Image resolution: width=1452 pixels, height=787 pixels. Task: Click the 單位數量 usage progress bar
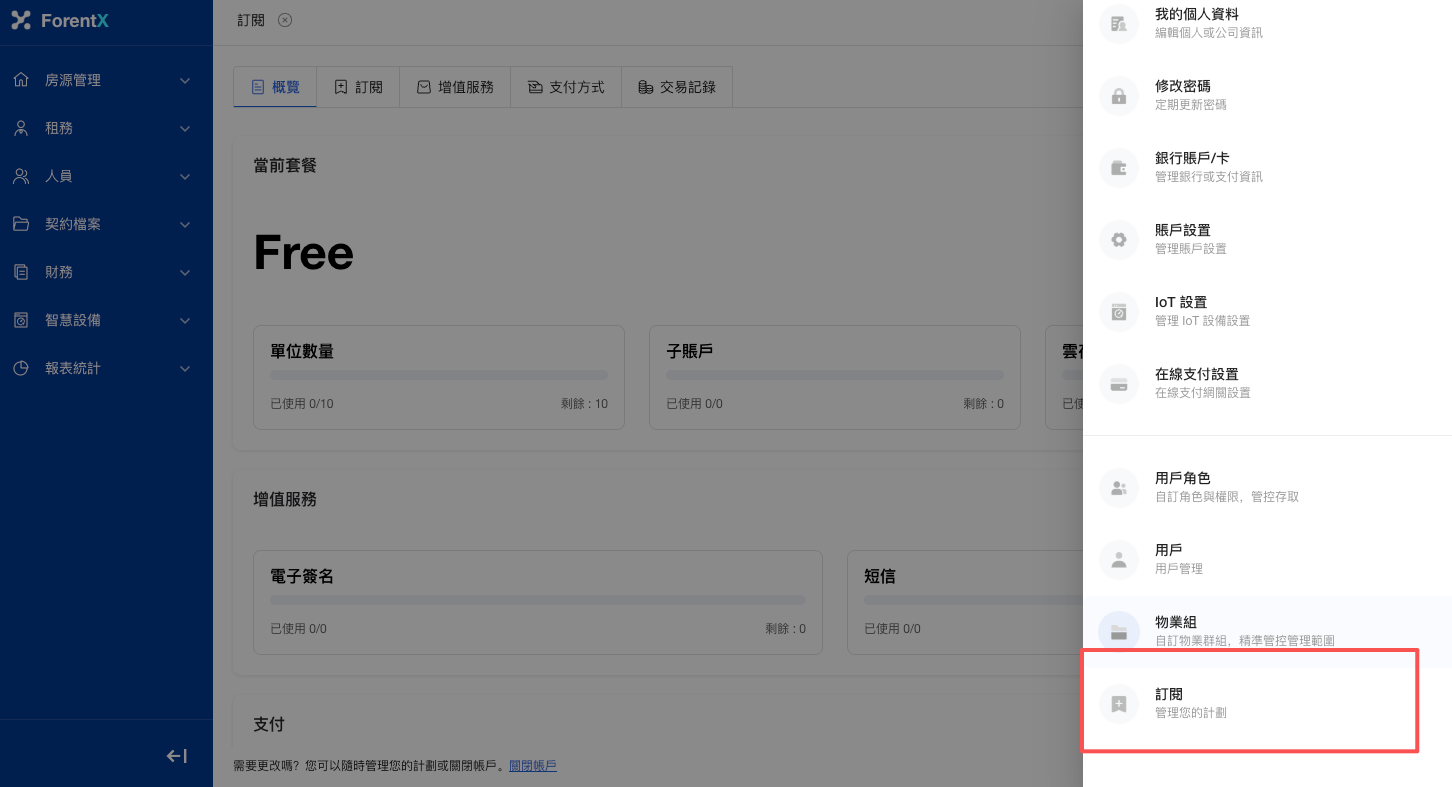tap(438, 375)
